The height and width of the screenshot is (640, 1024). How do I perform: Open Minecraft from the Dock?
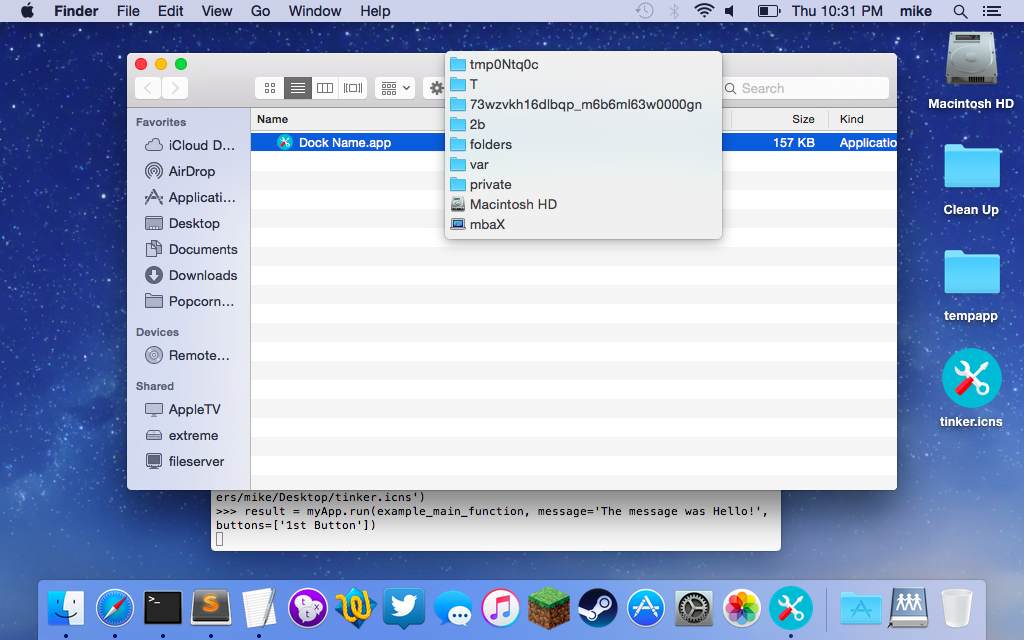[549, 608]
